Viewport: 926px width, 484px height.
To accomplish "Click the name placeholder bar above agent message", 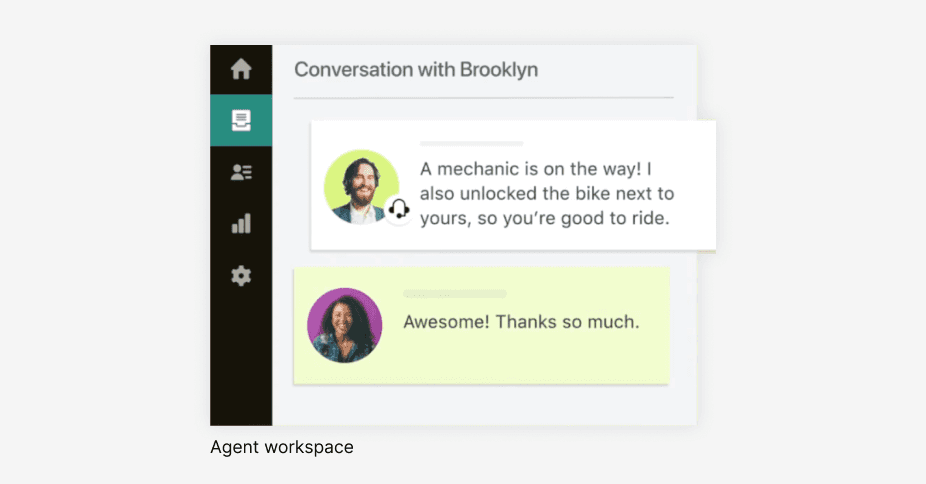I will click(x=471, y=144).
